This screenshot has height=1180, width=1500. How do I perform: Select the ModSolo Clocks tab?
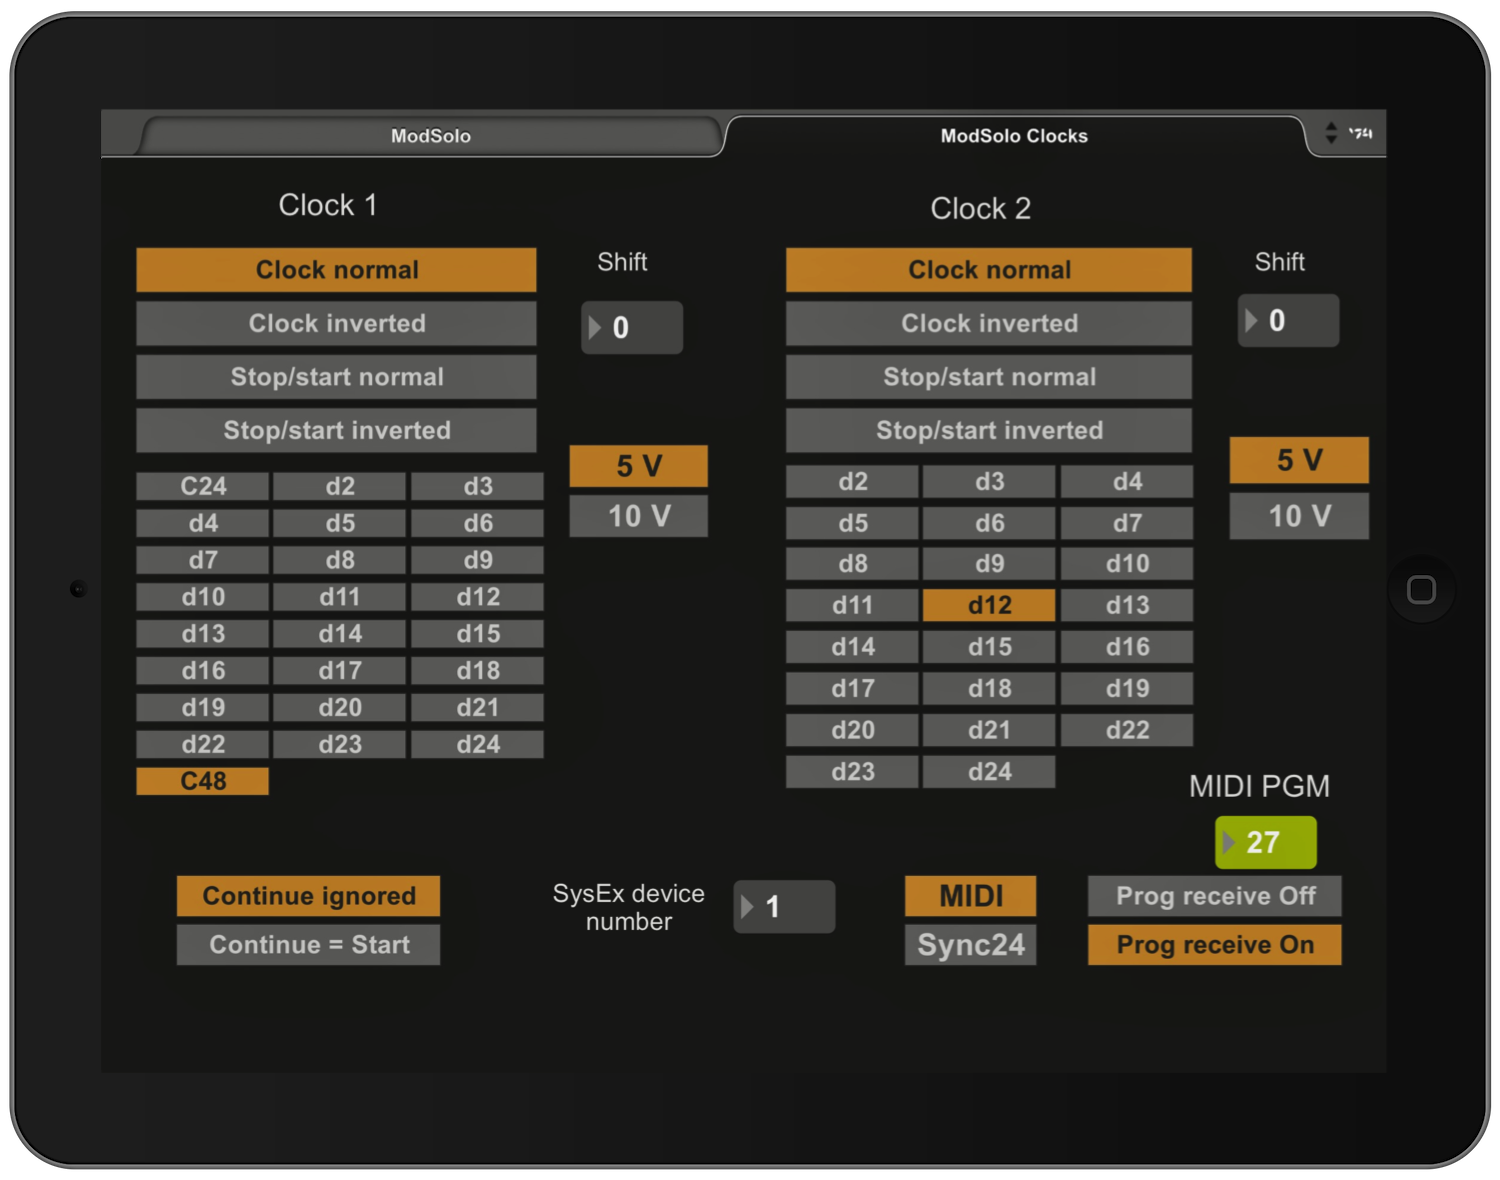pos(1013,136)
